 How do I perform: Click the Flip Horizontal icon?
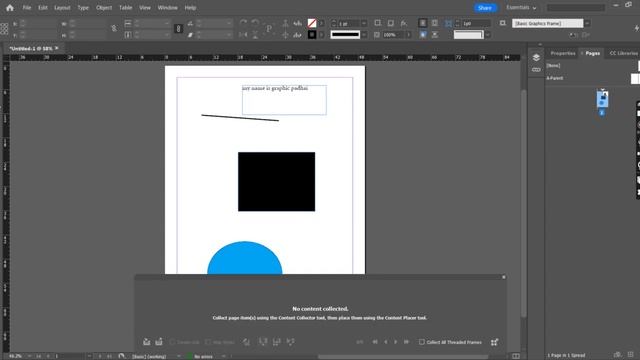click(243, 35)
